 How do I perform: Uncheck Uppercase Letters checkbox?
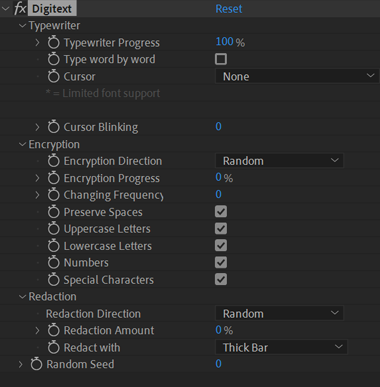point(221,229)
